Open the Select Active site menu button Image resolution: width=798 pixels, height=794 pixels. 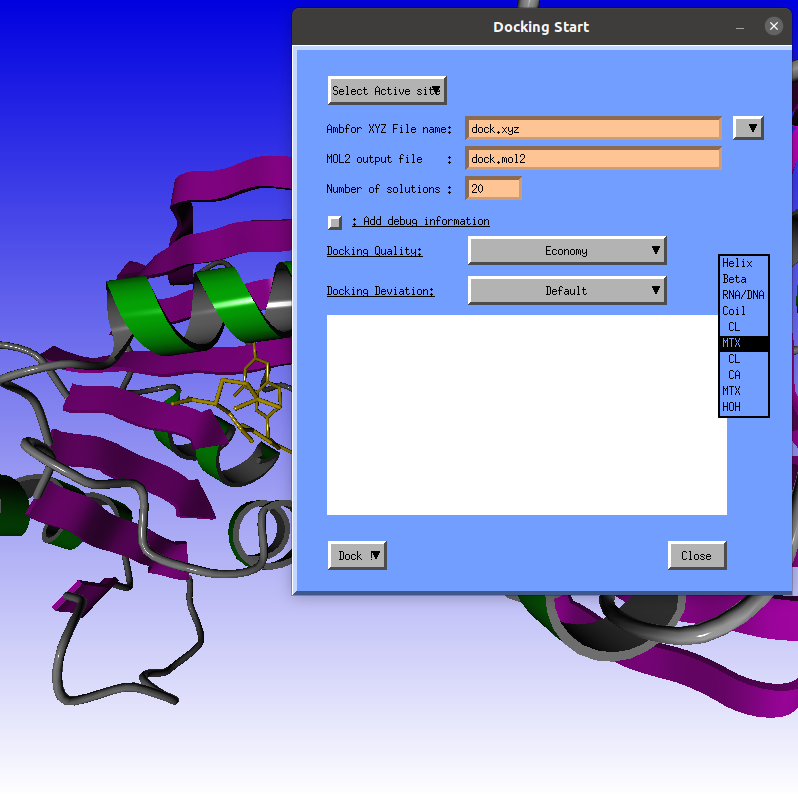coord(386,91)
